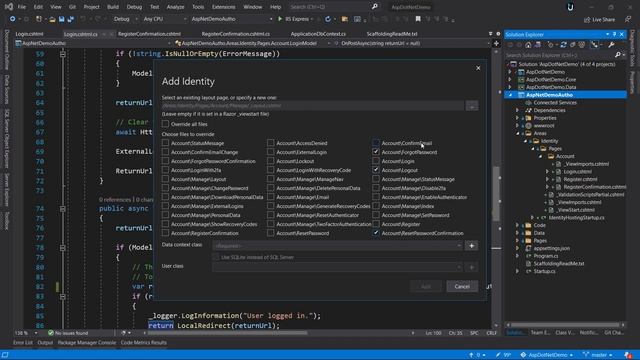
Task: Click the Live Share icon
Action: pyautogui.click(x=587, y=20)
